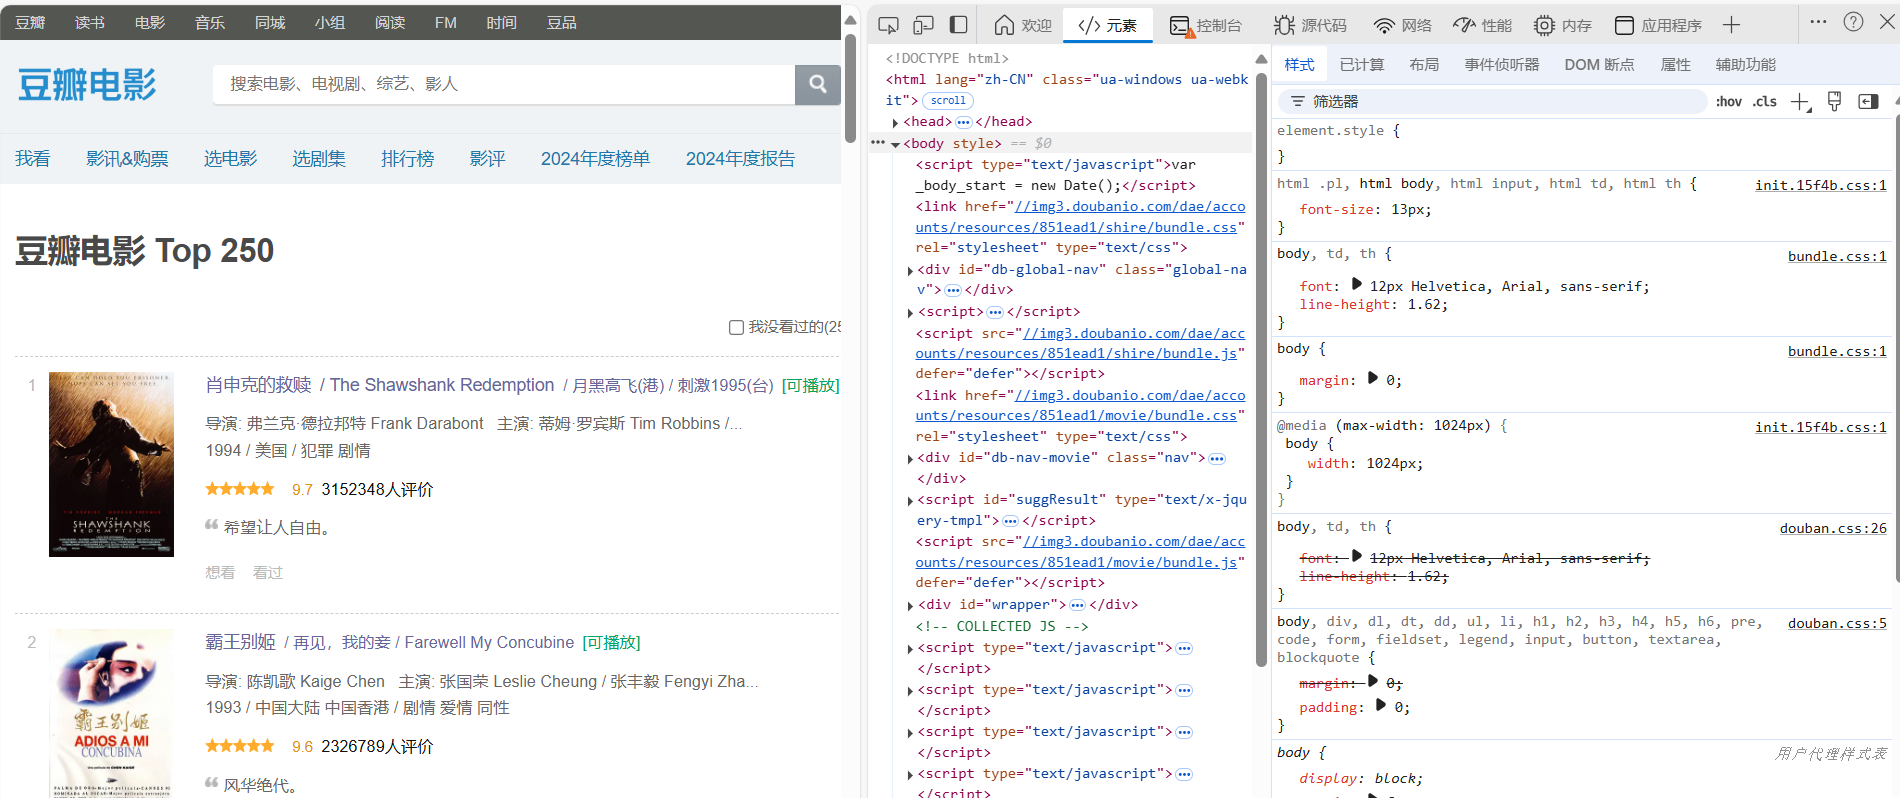Click the scroll badge on html element
The width and height of the screenshot is (1900, 798).
[948, 100]
